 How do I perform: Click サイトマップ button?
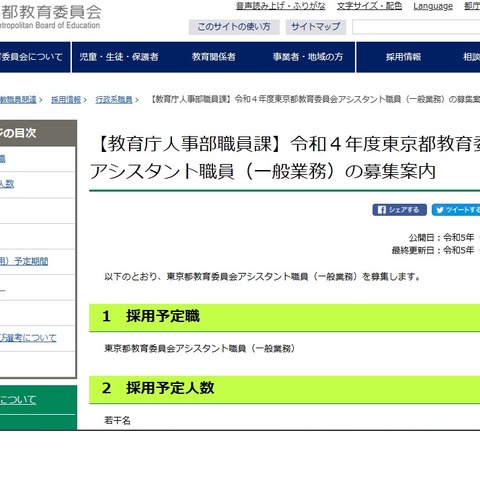point(316,27)
